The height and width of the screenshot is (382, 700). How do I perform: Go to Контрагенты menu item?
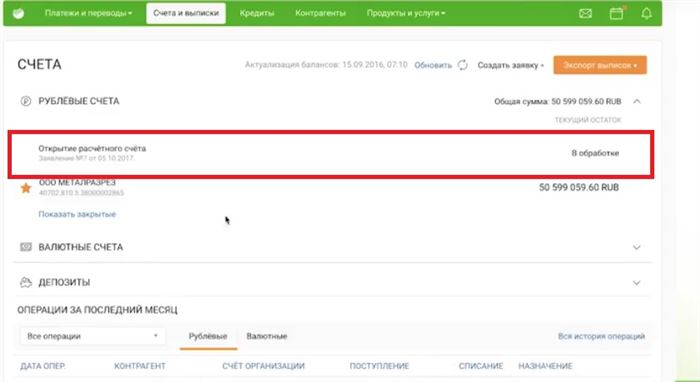pos(320,13)
